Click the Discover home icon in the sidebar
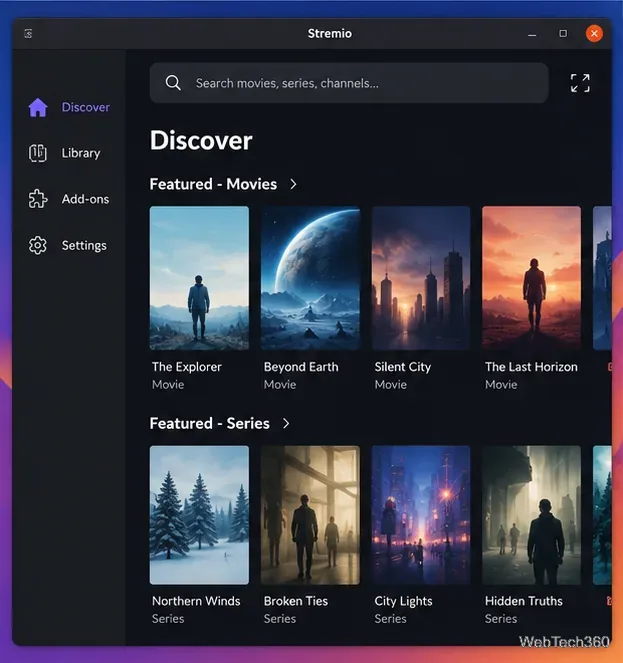Viewport: 623px width, 663px height. tap(38, 107)
